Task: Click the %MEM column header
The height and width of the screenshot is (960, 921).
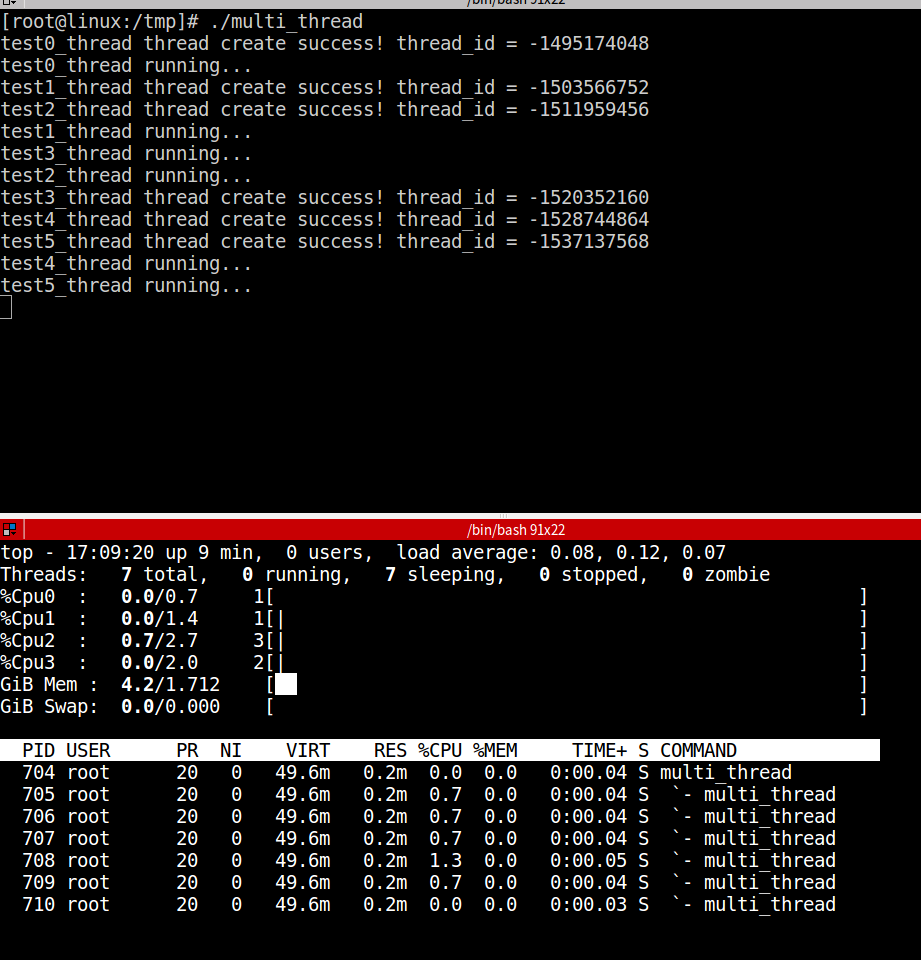Action: click(x=494, y=750)
